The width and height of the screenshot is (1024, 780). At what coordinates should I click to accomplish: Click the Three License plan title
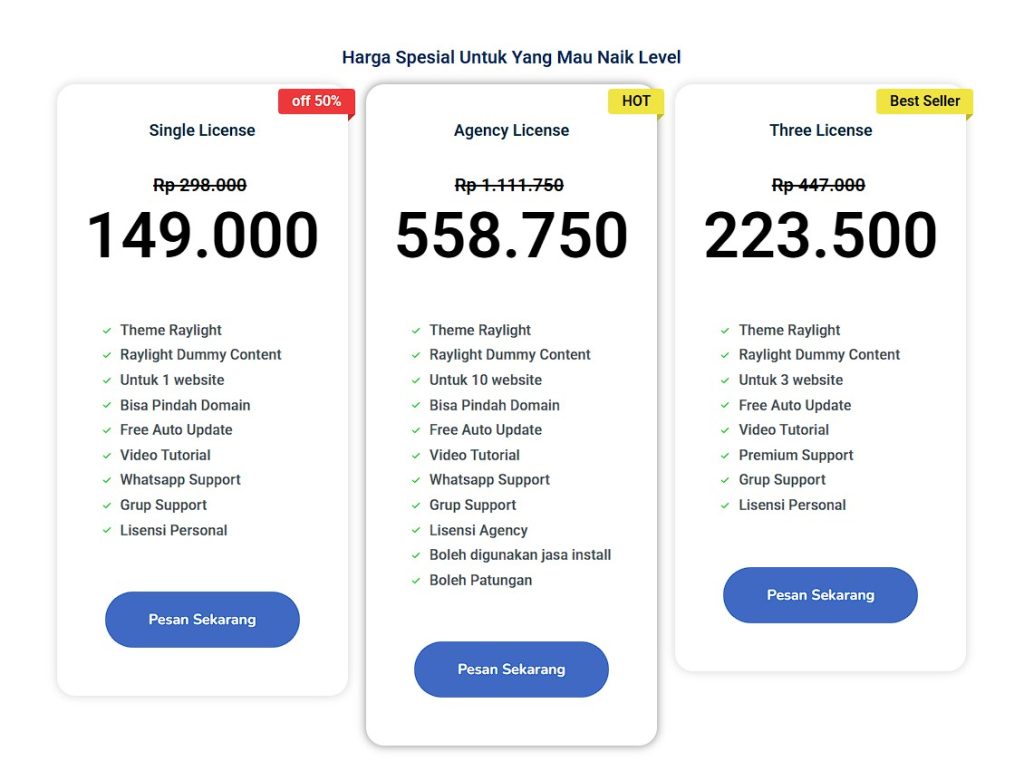[820, 130]
